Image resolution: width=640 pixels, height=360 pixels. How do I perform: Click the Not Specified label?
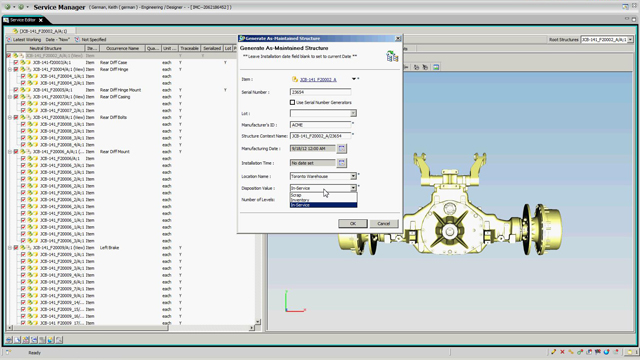(x=94, y=40)
